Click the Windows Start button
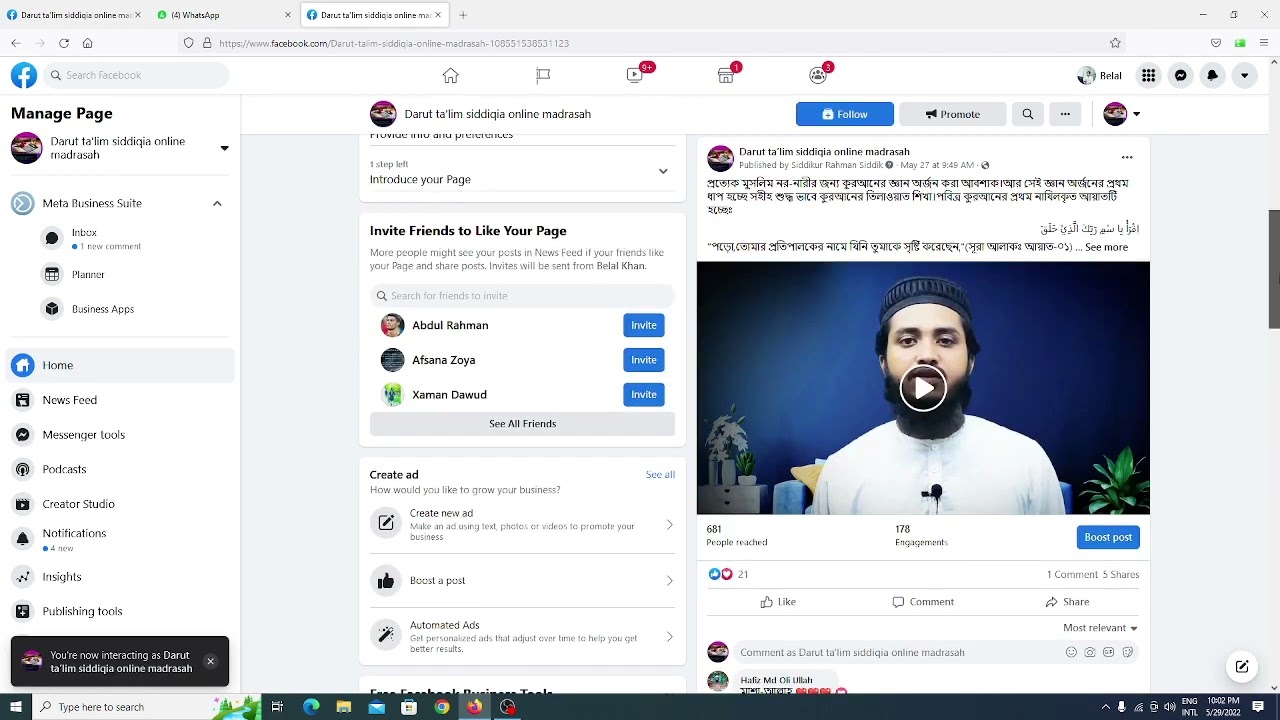1280x720 pixels. point(16,707)
